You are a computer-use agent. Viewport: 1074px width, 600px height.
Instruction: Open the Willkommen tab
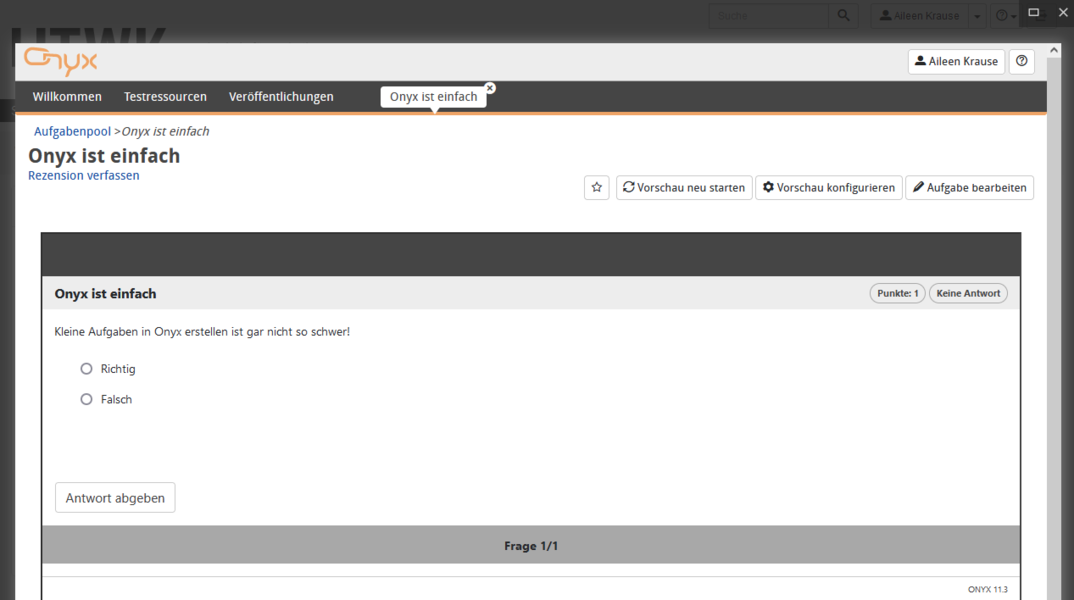(67, 97)
